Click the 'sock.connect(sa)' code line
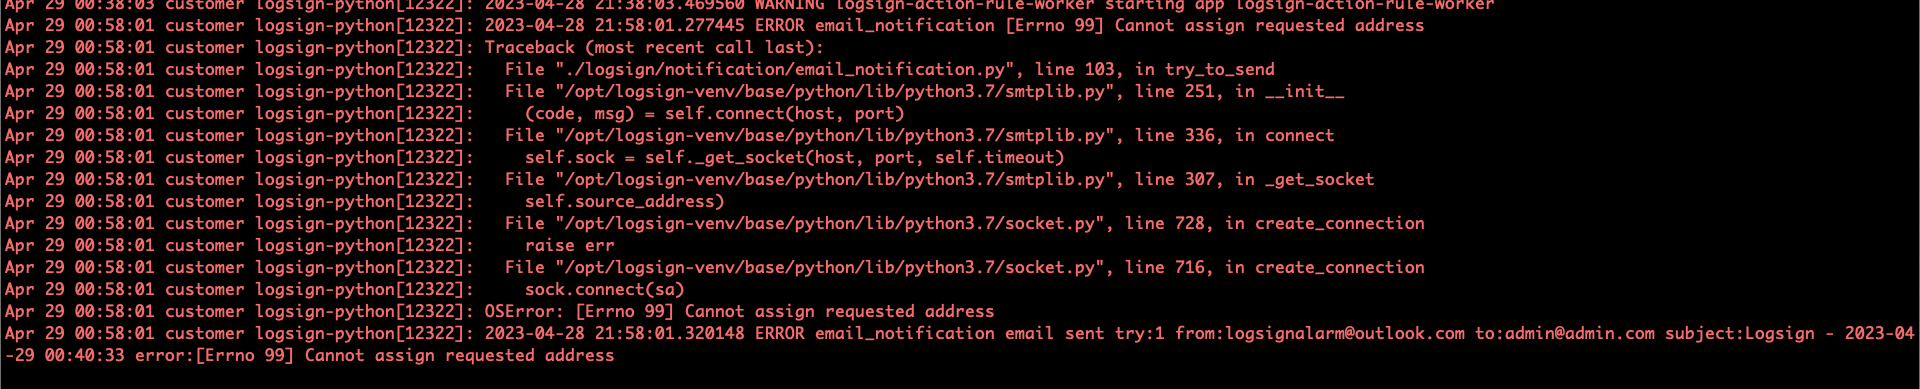This screenshot has height=389, width=1920. click(x=604, y=289)
